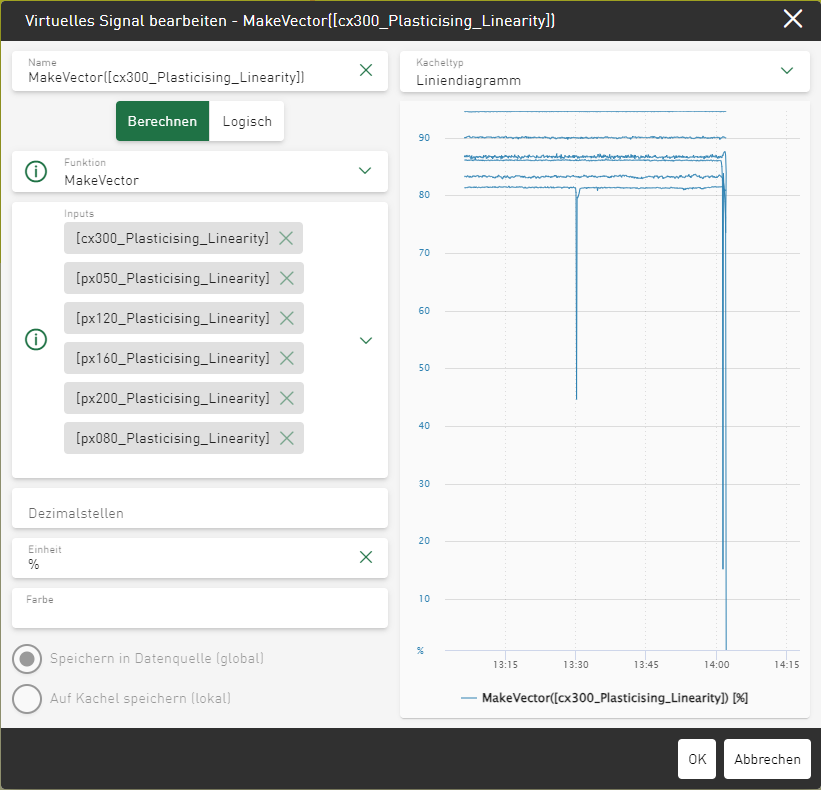Clear the Name field with X icon
Image resolution: width=821 pixels, height=790 pixels.
[366, 70]
